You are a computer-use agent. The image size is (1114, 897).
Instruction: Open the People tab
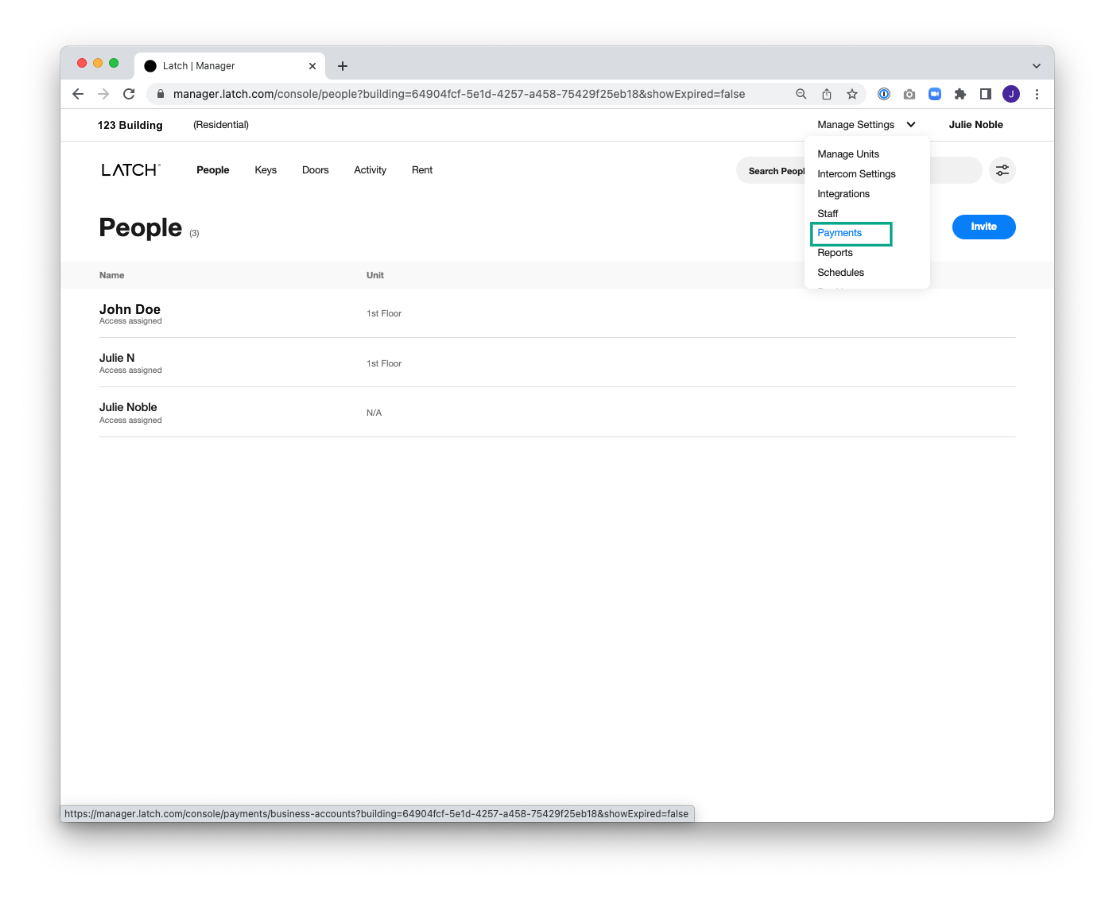pyautogui.click(x=212, y=170)
